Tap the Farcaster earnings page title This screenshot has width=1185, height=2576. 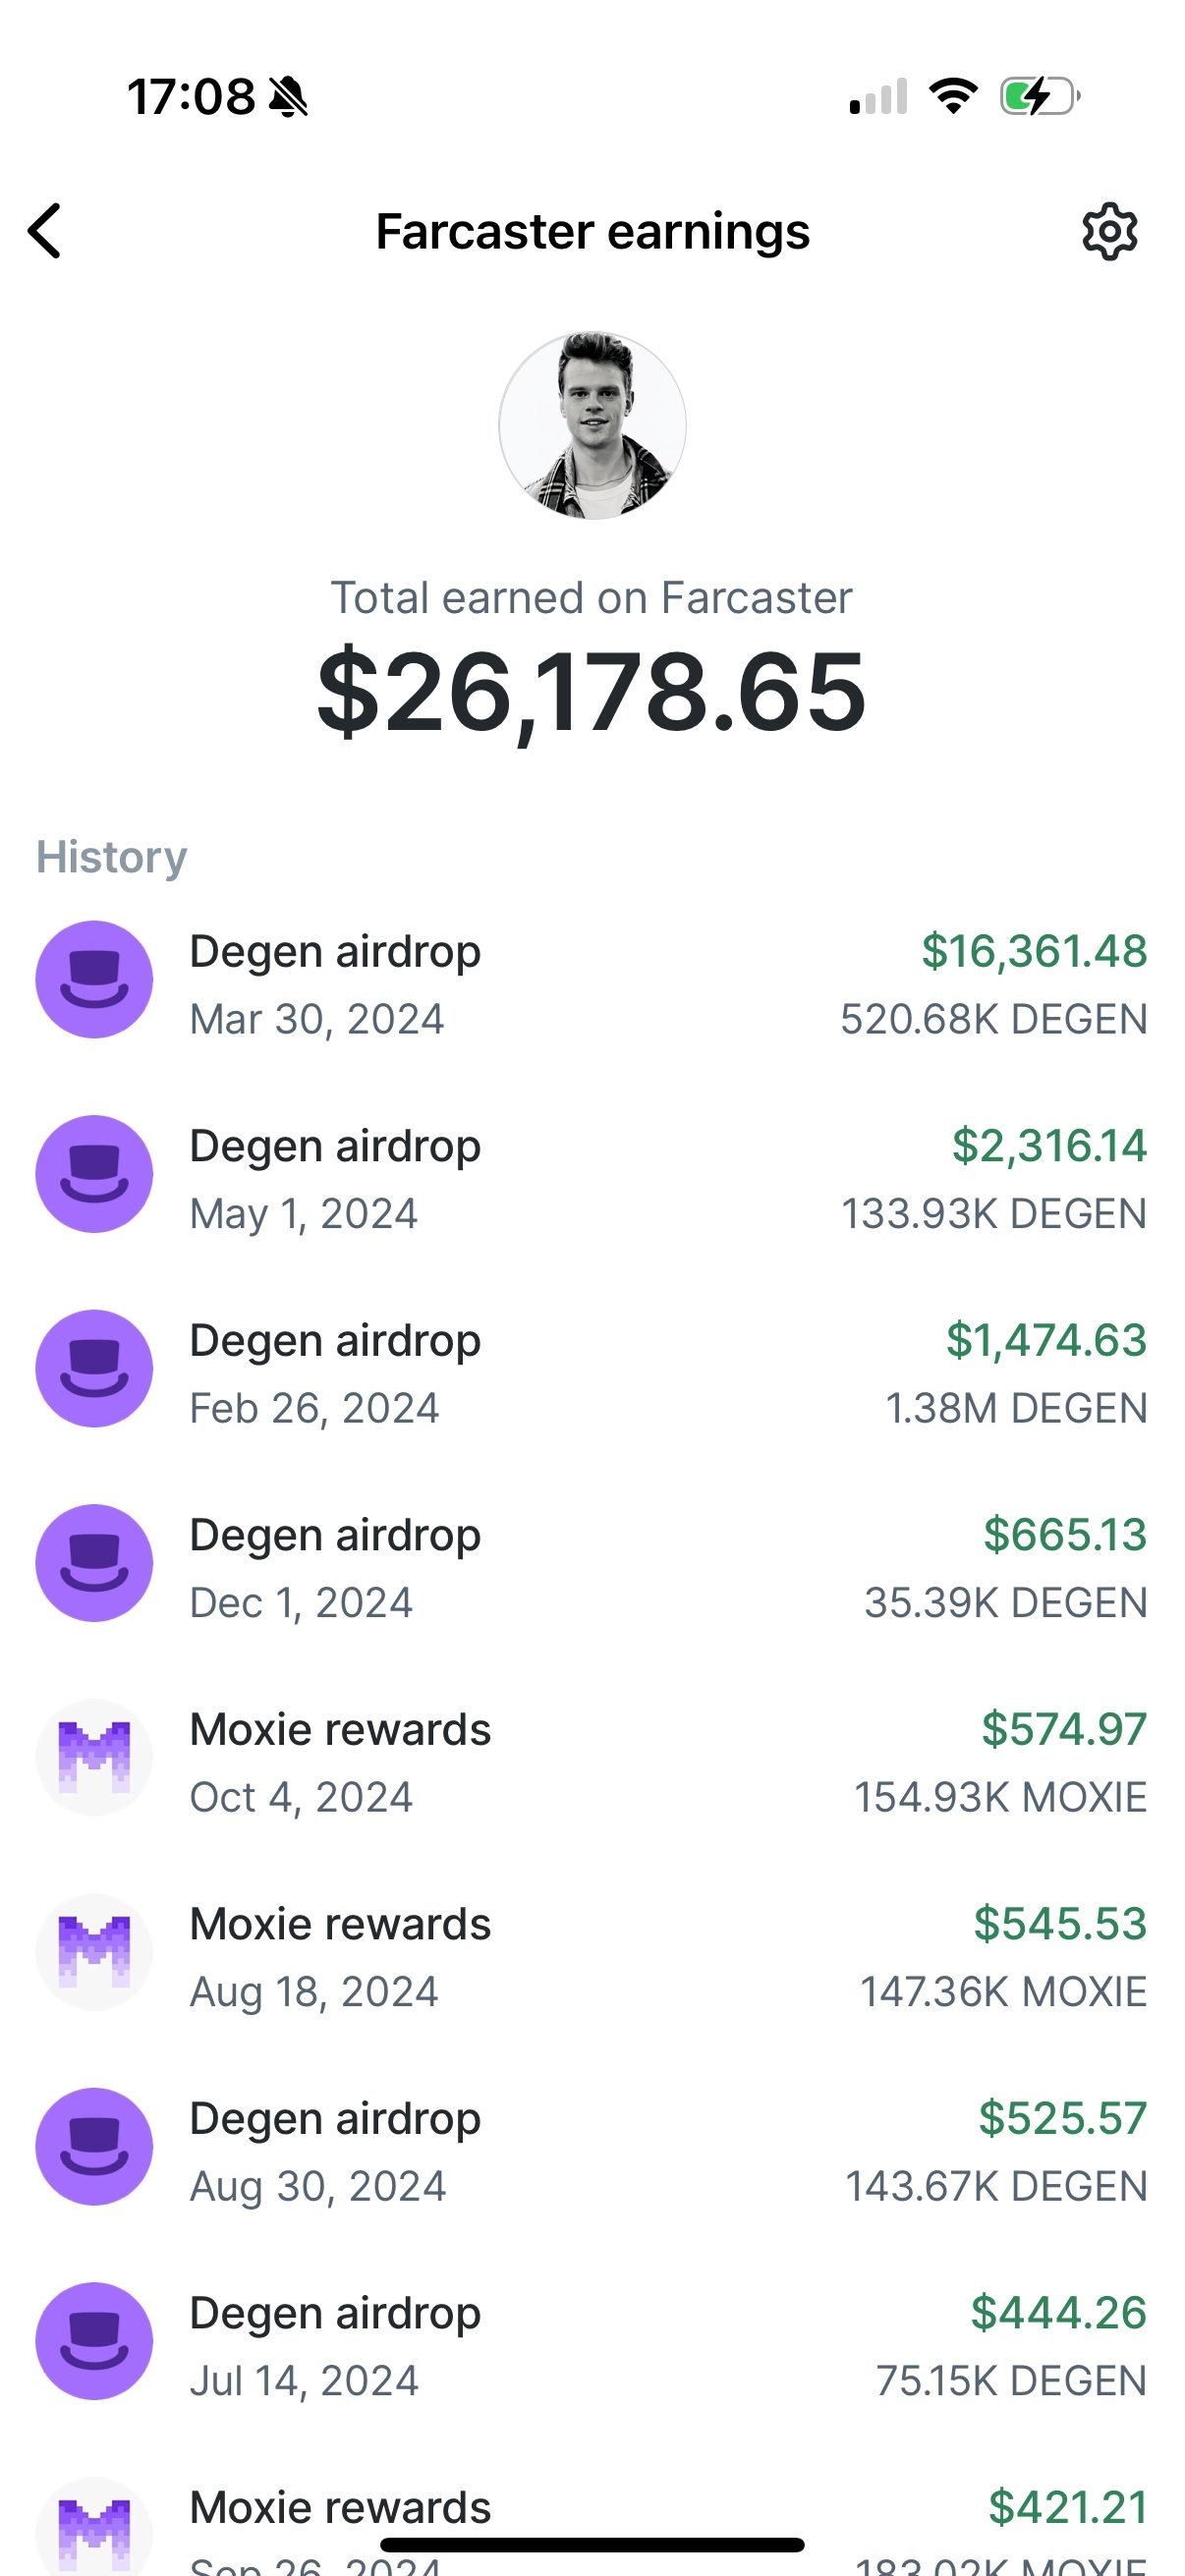click(592, 232)
